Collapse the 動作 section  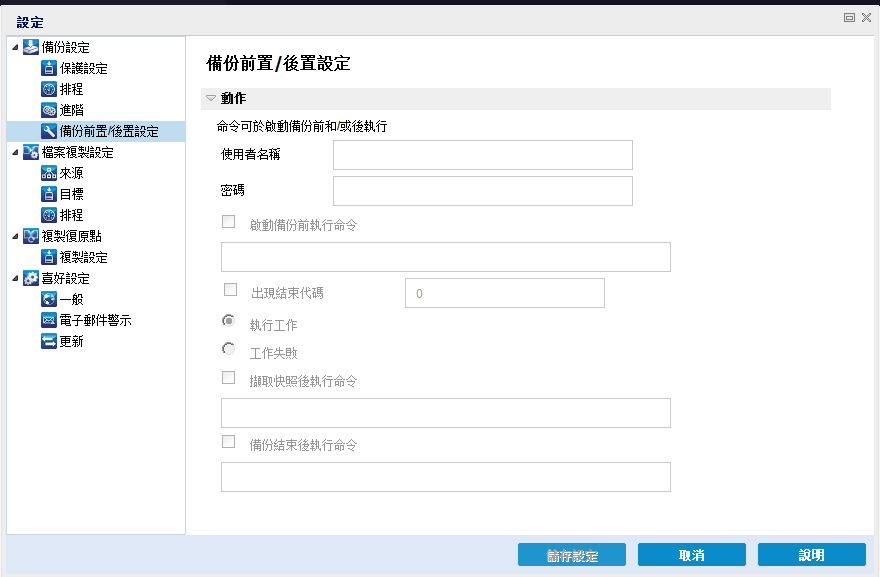click(x=210, y=99)
